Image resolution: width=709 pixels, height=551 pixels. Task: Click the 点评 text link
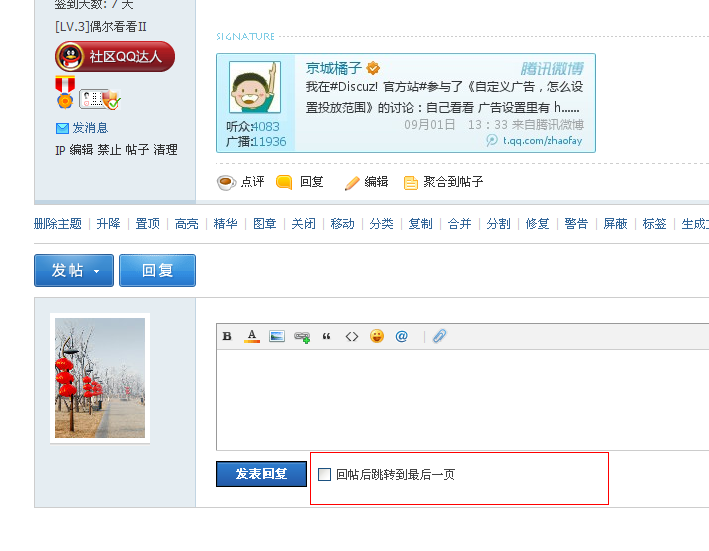tap(252, 182)
